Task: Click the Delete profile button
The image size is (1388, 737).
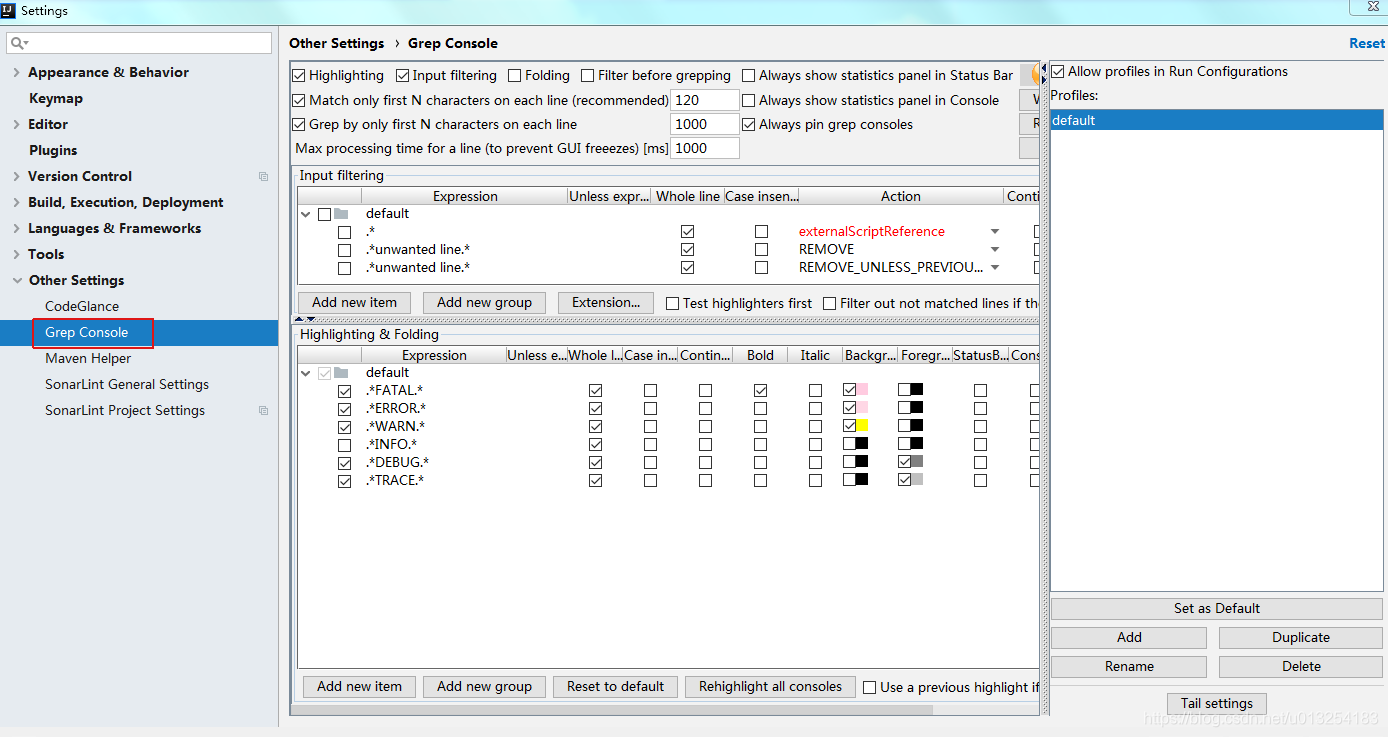Action: click(1301, 666)
